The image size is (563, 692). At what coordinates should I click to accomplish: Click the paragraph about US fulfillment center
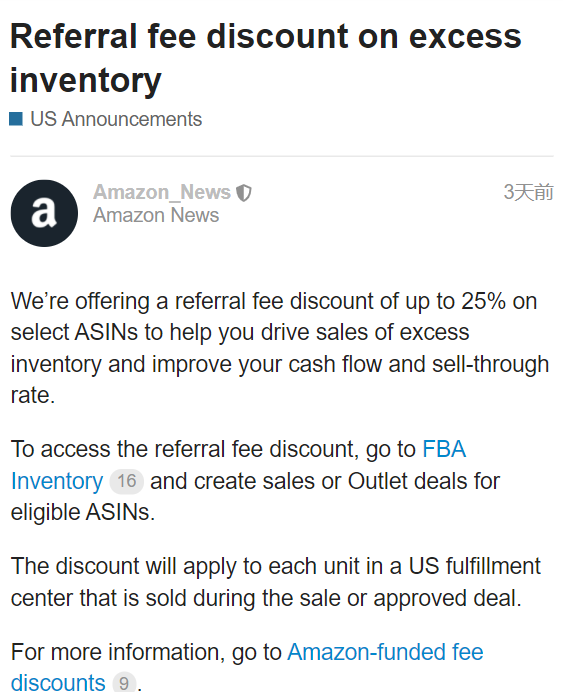click(276, 582)
